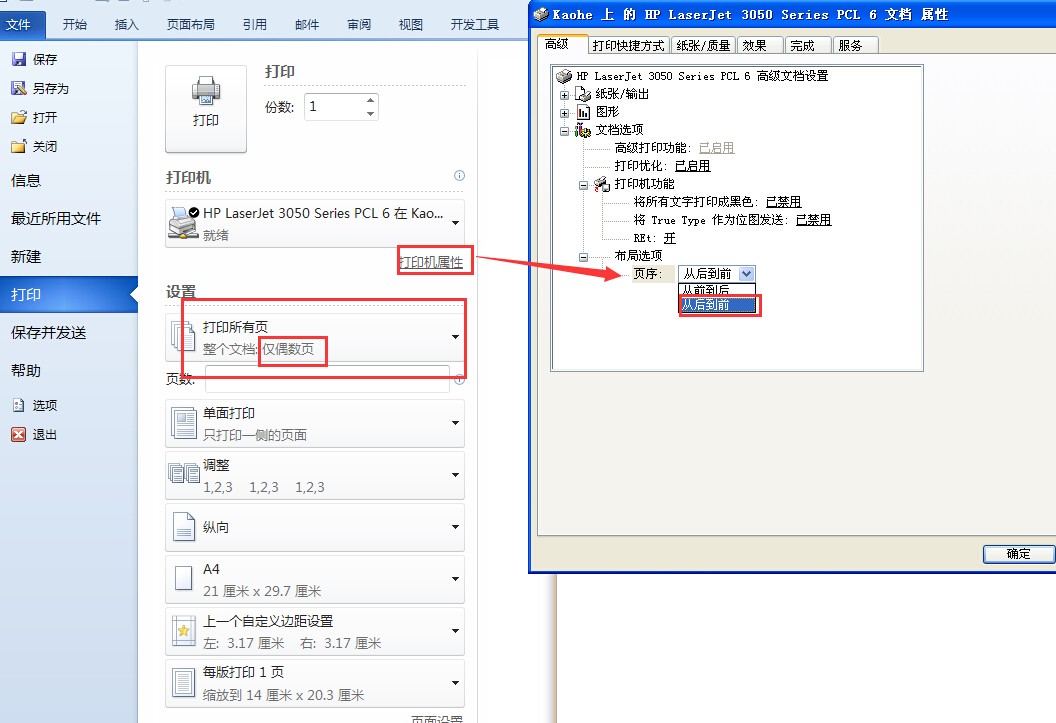Open the 页序 page order dropdown arrow
1056x723 pixels.
coord(746,273)
